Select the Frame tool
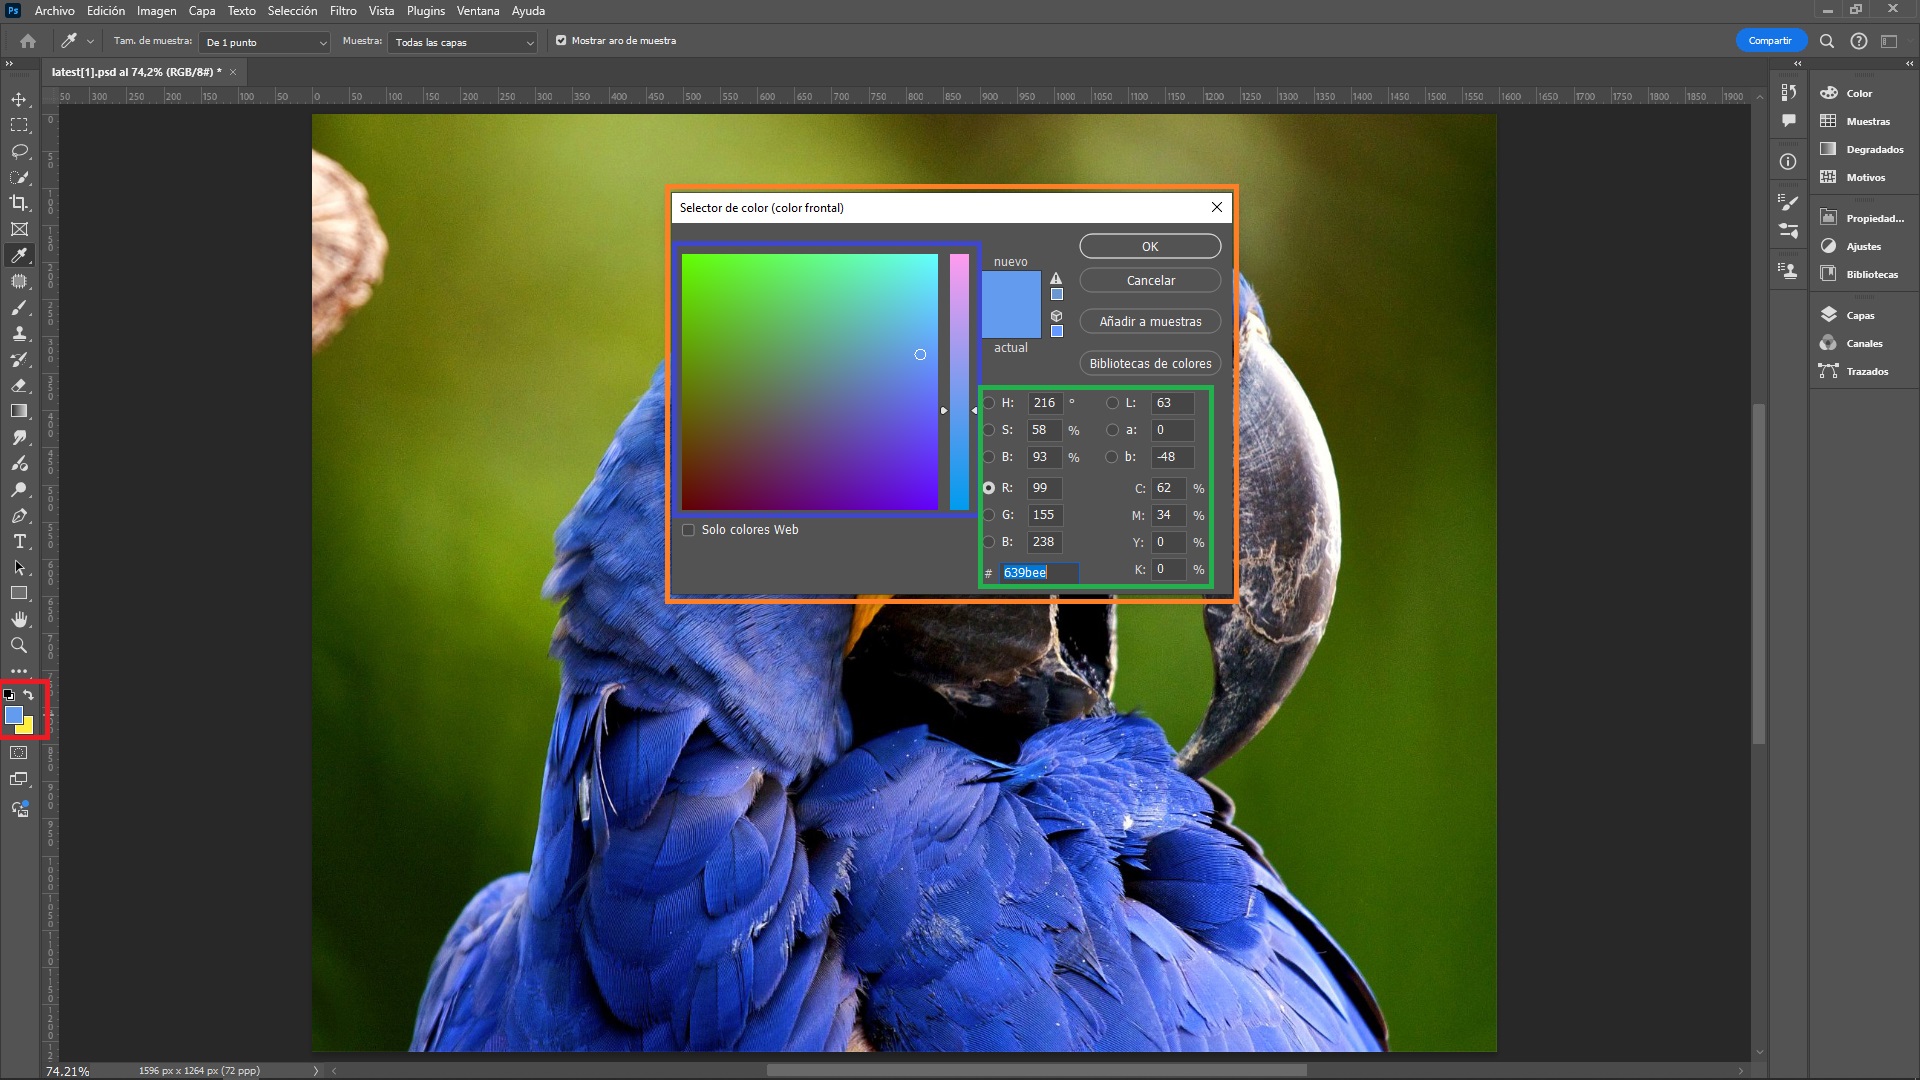Image resolution: width=1920 pixels, height=1080 pixels. [19, 229]
